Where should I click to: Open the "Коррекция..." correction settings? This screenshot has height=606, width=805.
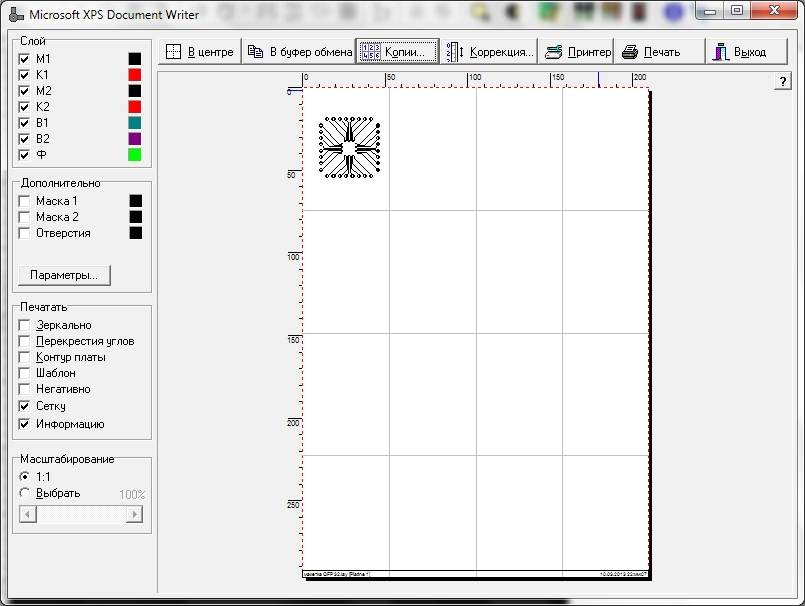[x=490, y=52]
